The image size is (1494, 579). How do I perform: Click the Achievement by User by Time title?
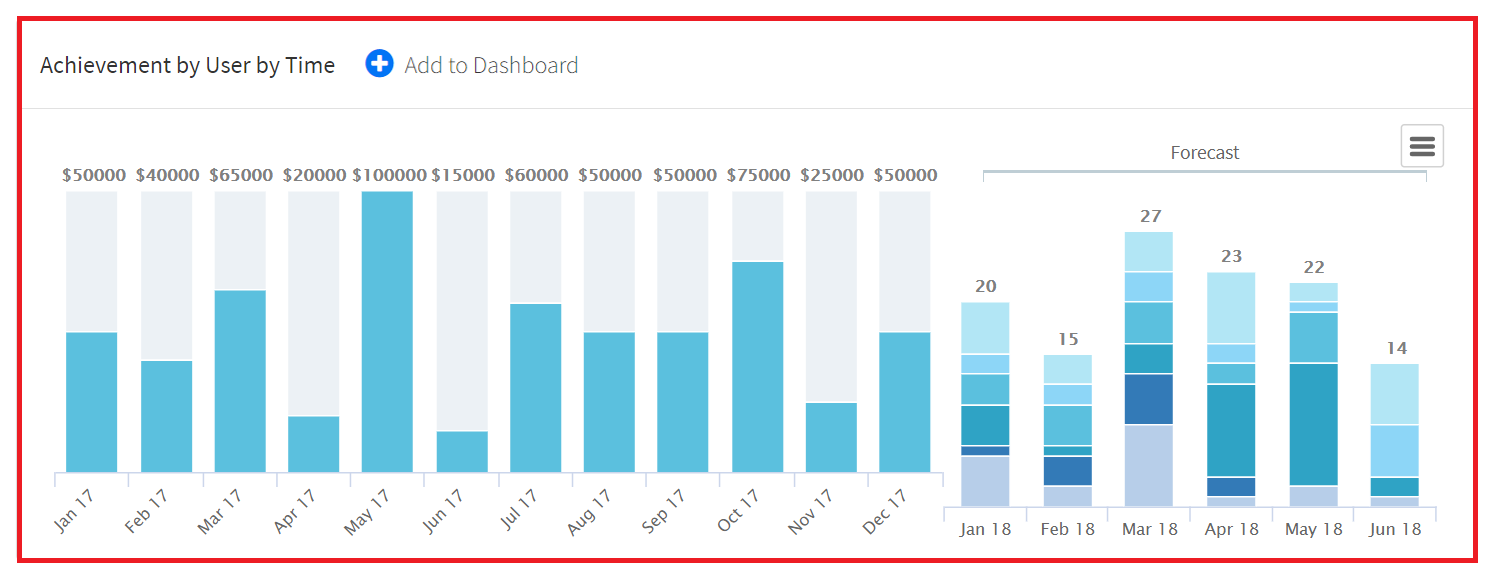click(188, 66)
